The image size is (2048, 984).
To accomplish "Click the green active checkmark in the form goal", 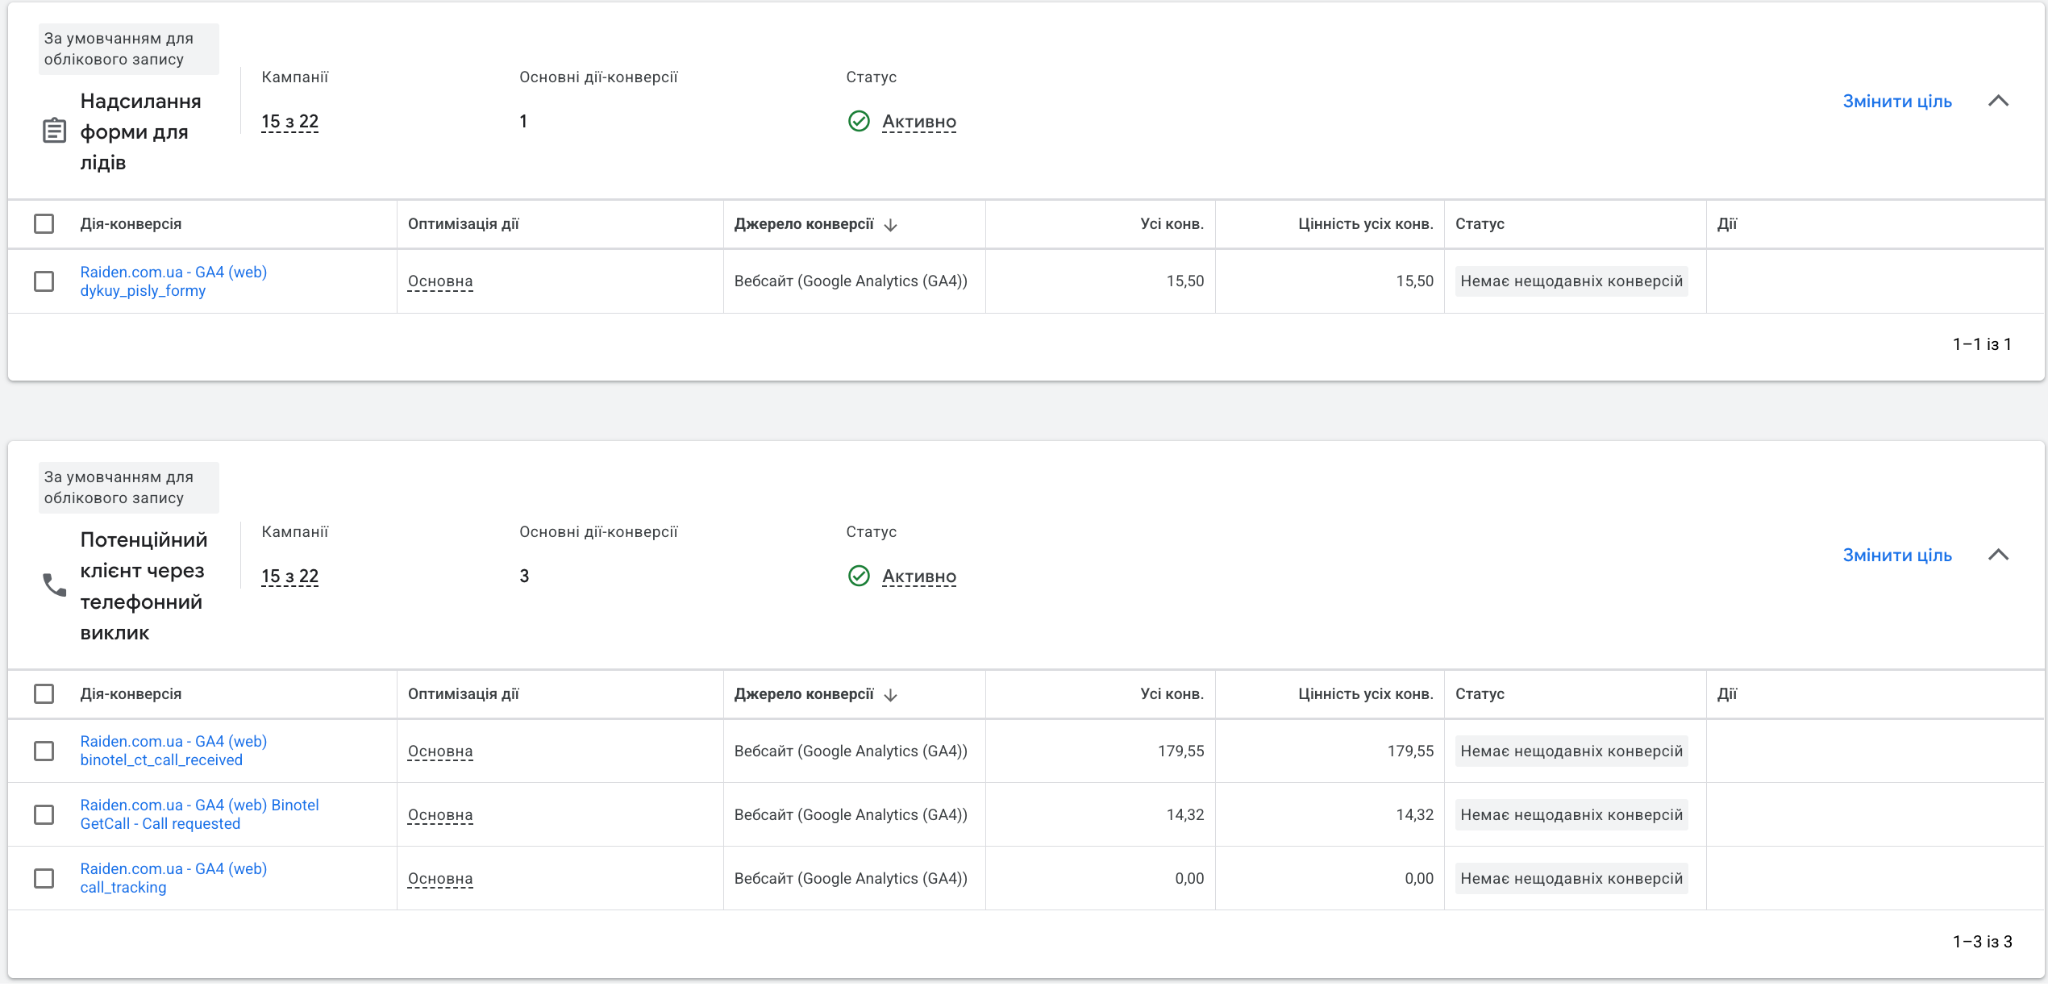I will point(859,121).
